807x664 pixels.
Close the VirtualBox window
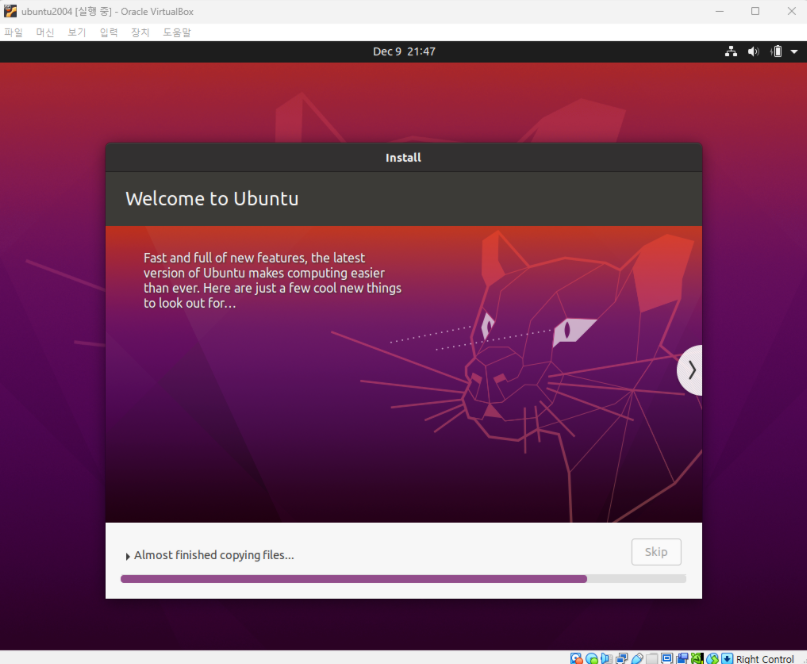click(x=792, y=11)
